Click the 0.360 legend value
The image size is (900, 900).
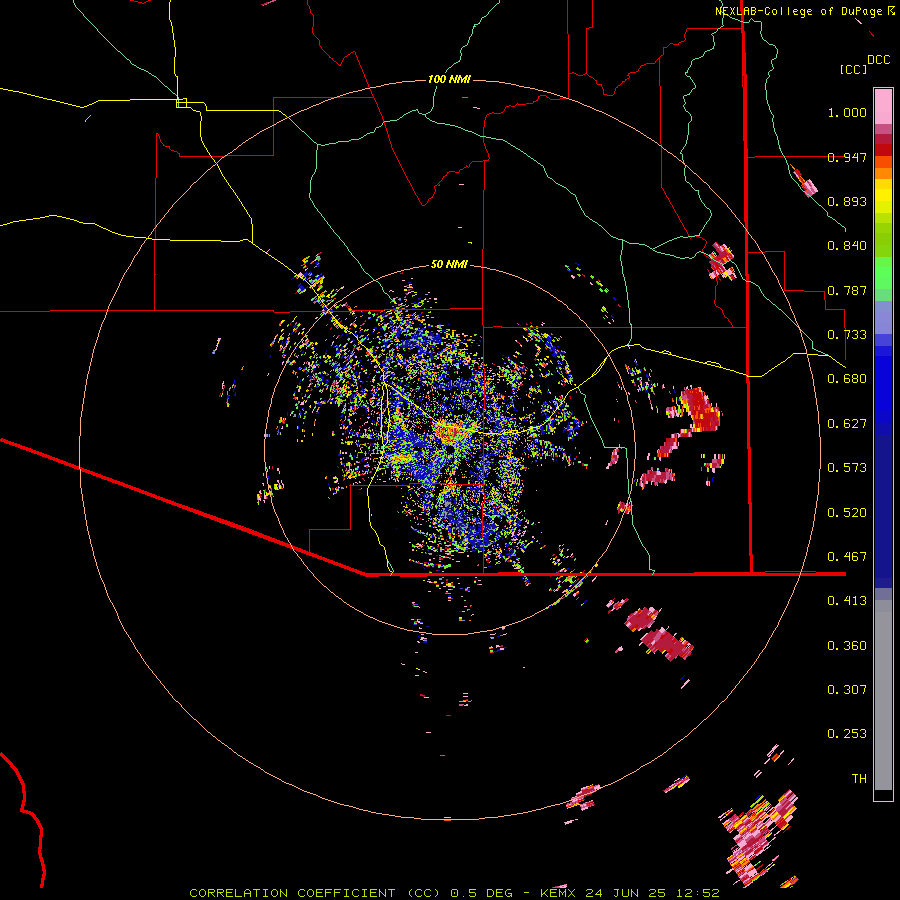pos(847,646)
